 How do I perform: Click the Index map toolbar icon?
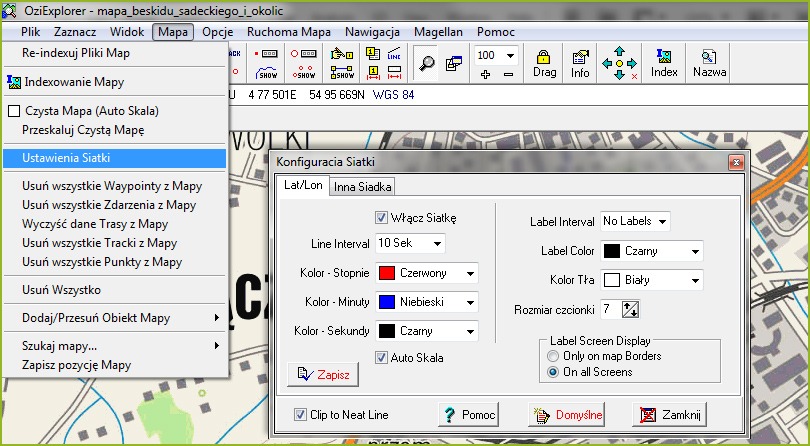(664, 63)
